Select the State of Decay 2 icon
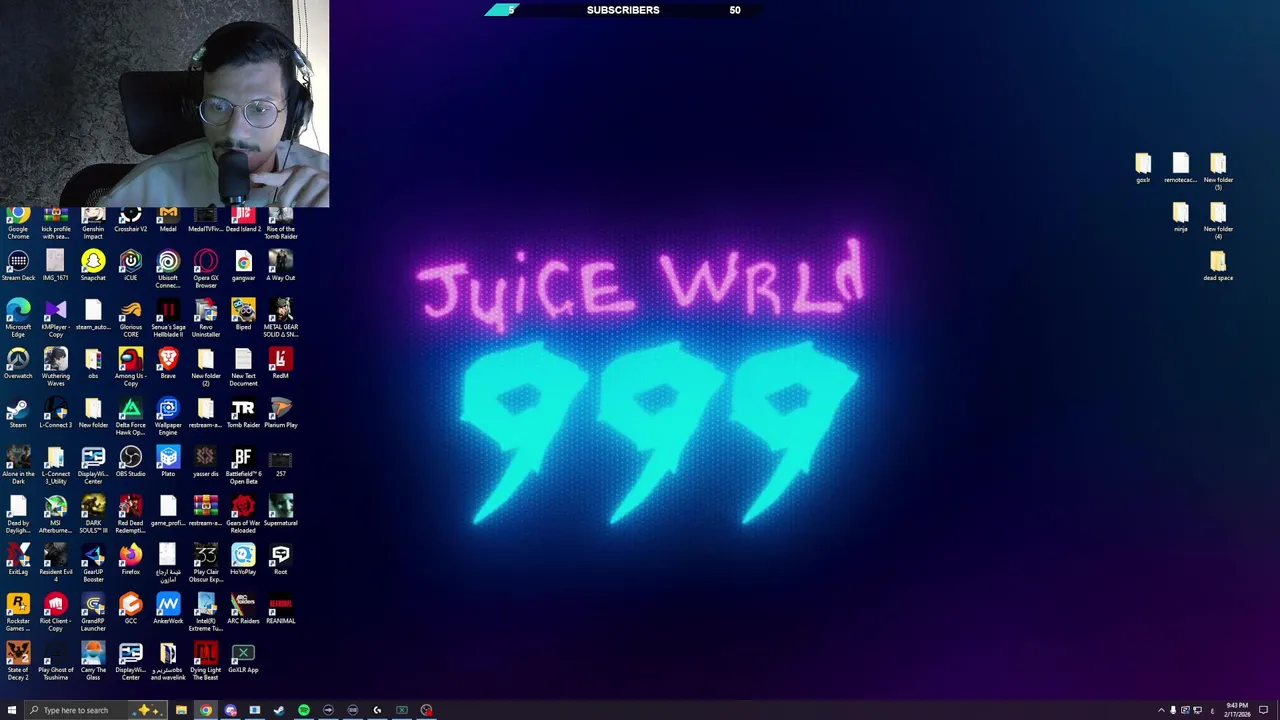Image resolution: width=1280 pixels, height=720 pixels. click(x=18, y=662)
